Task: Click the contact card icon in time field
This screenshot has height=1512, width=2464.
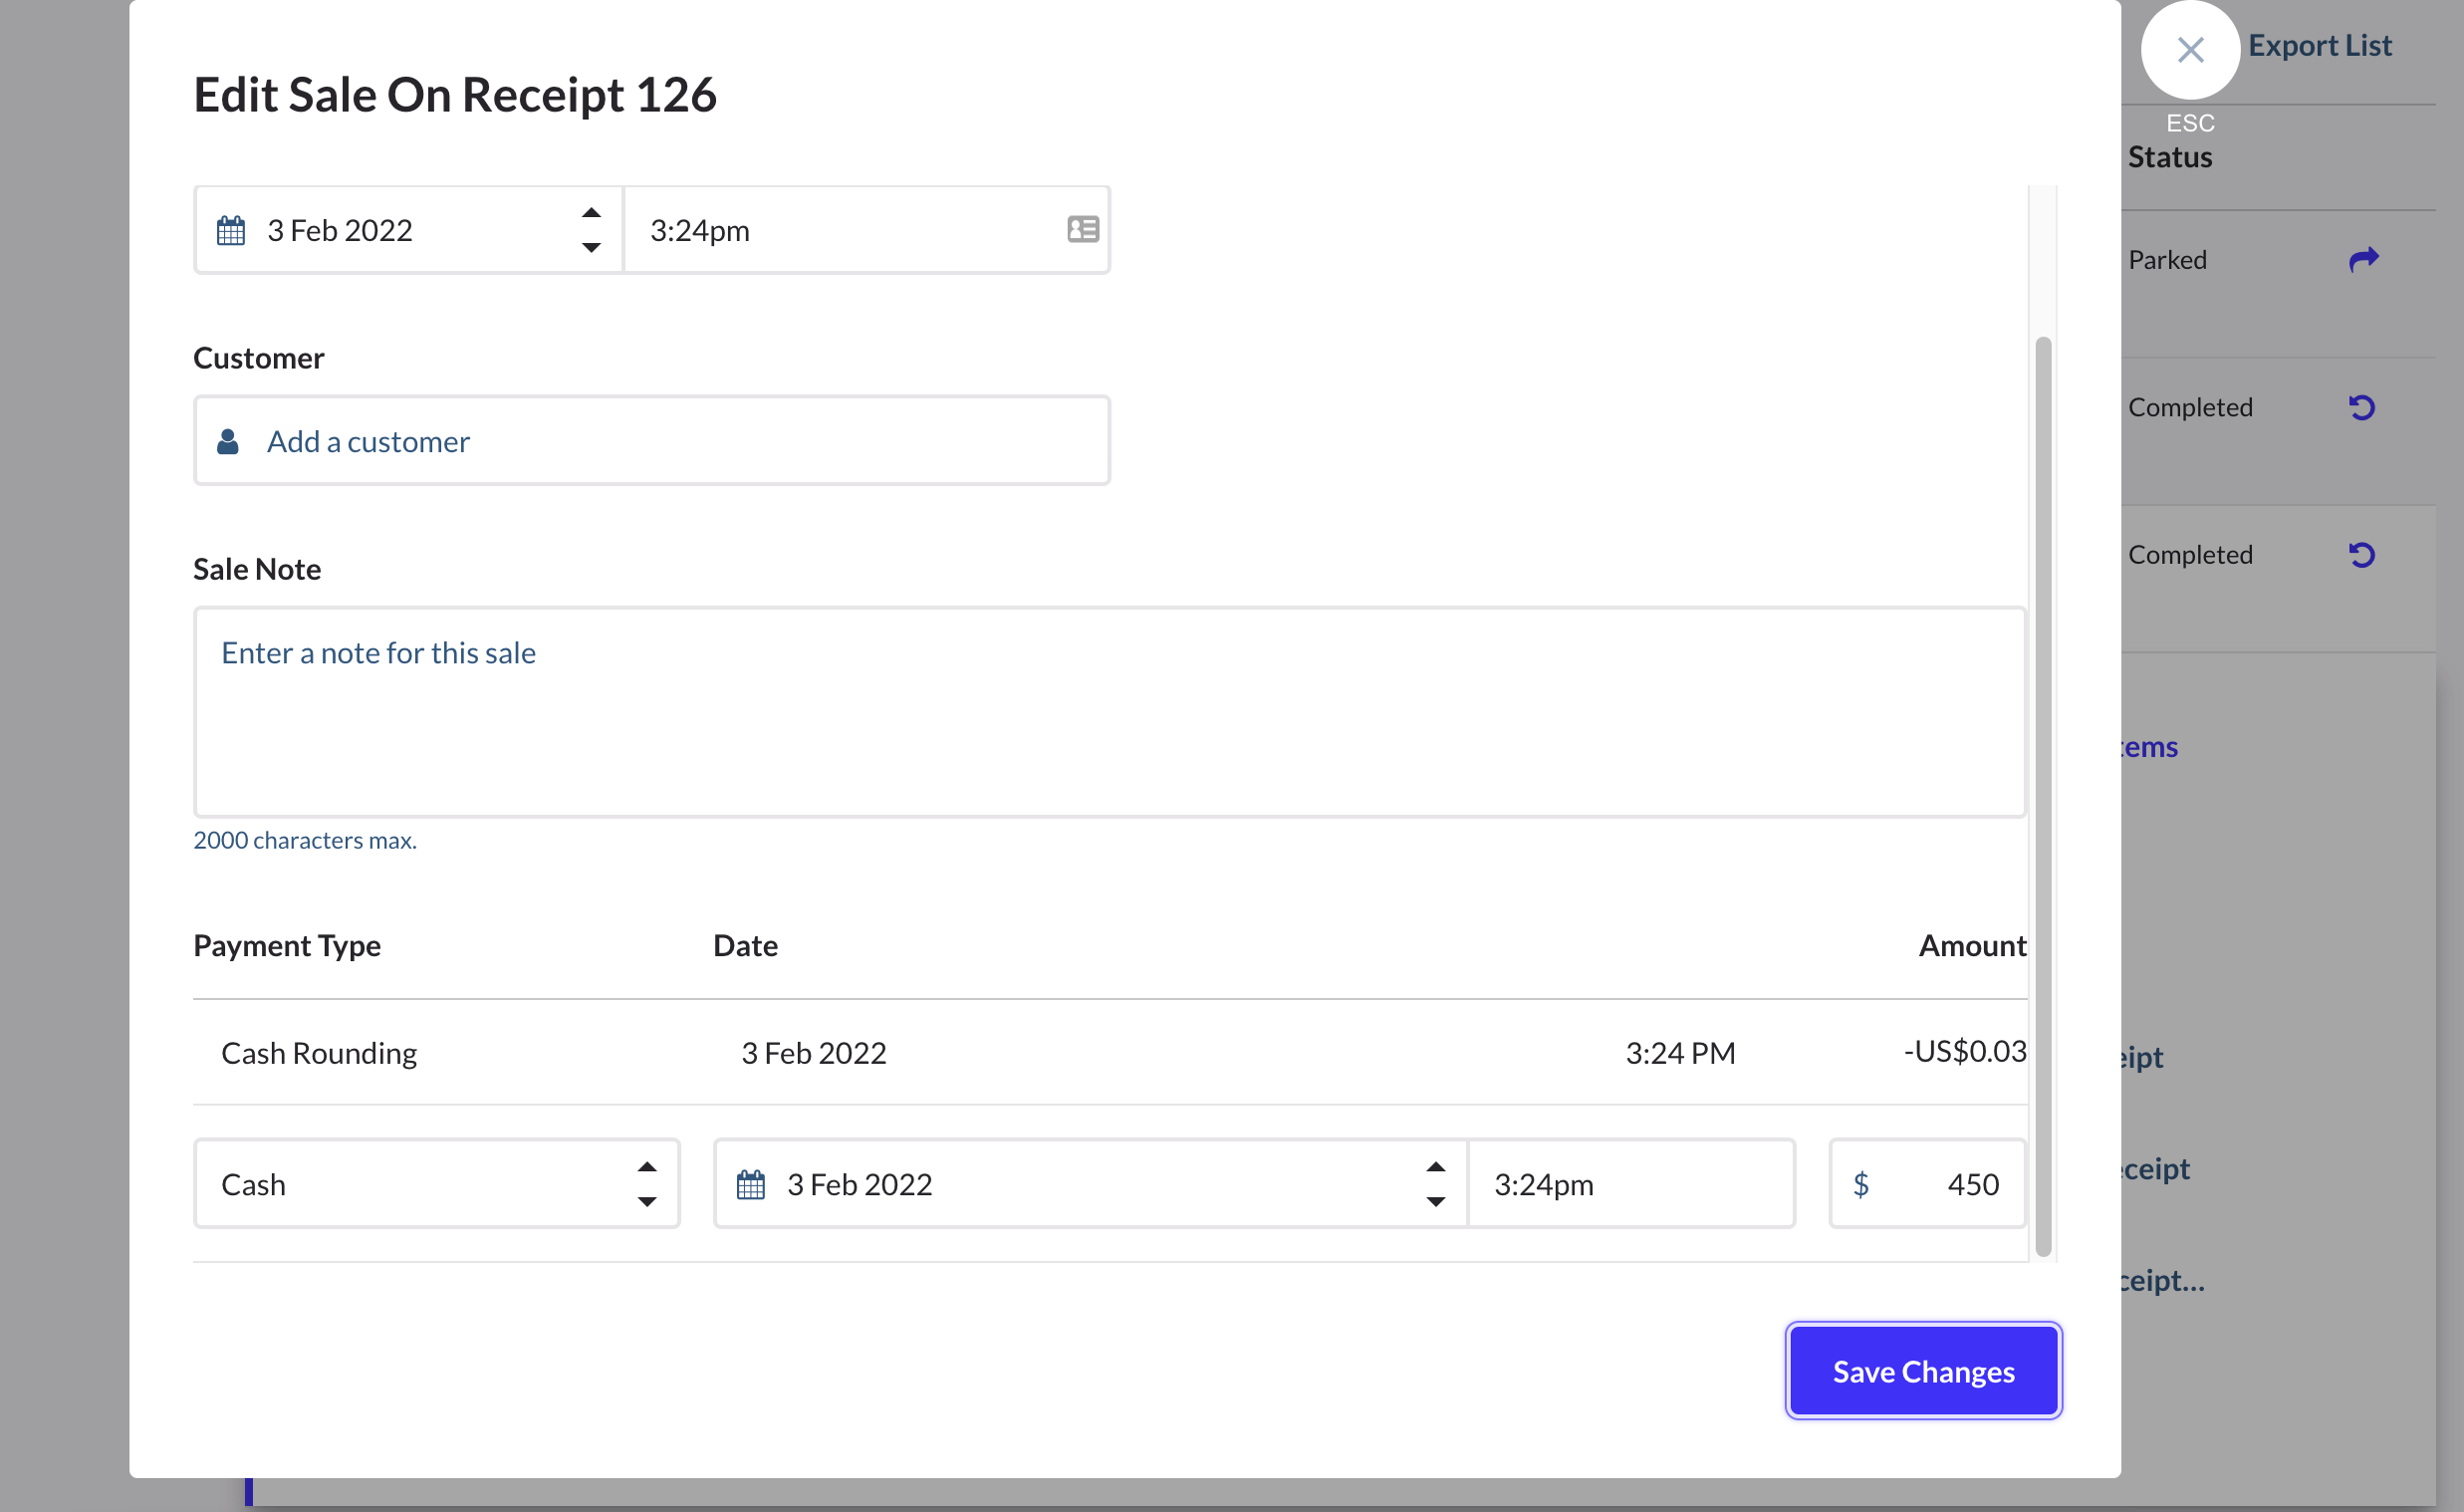Action: pos(1082,229)
